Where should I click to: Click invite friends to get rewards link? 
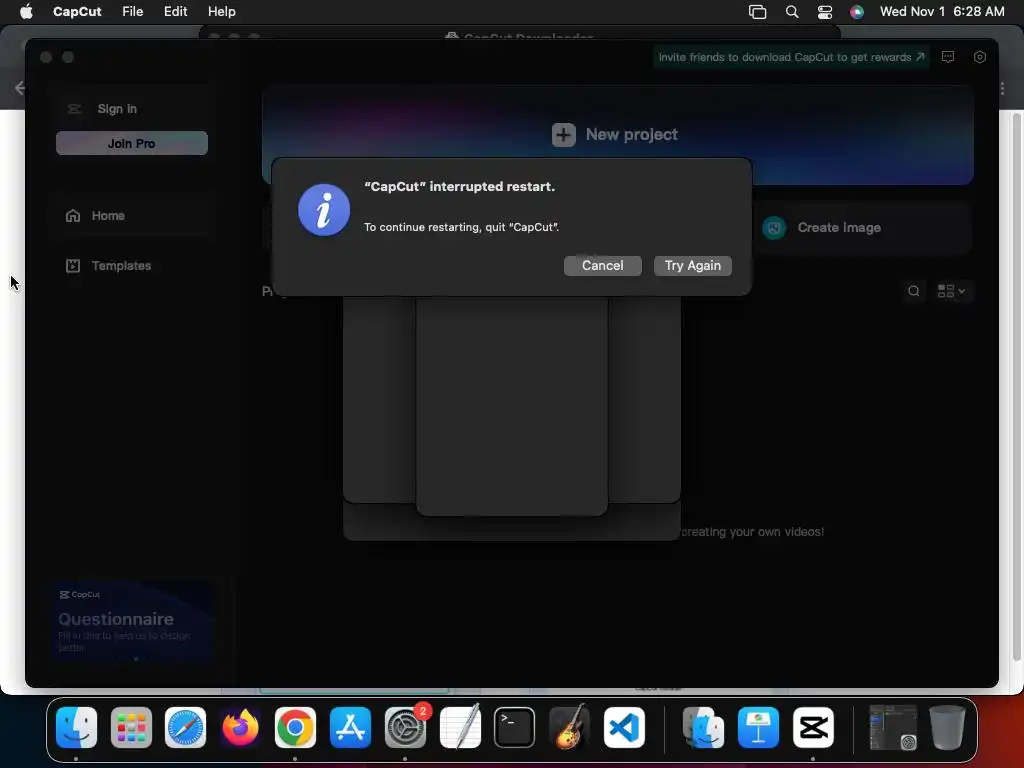tap(791, 57)
